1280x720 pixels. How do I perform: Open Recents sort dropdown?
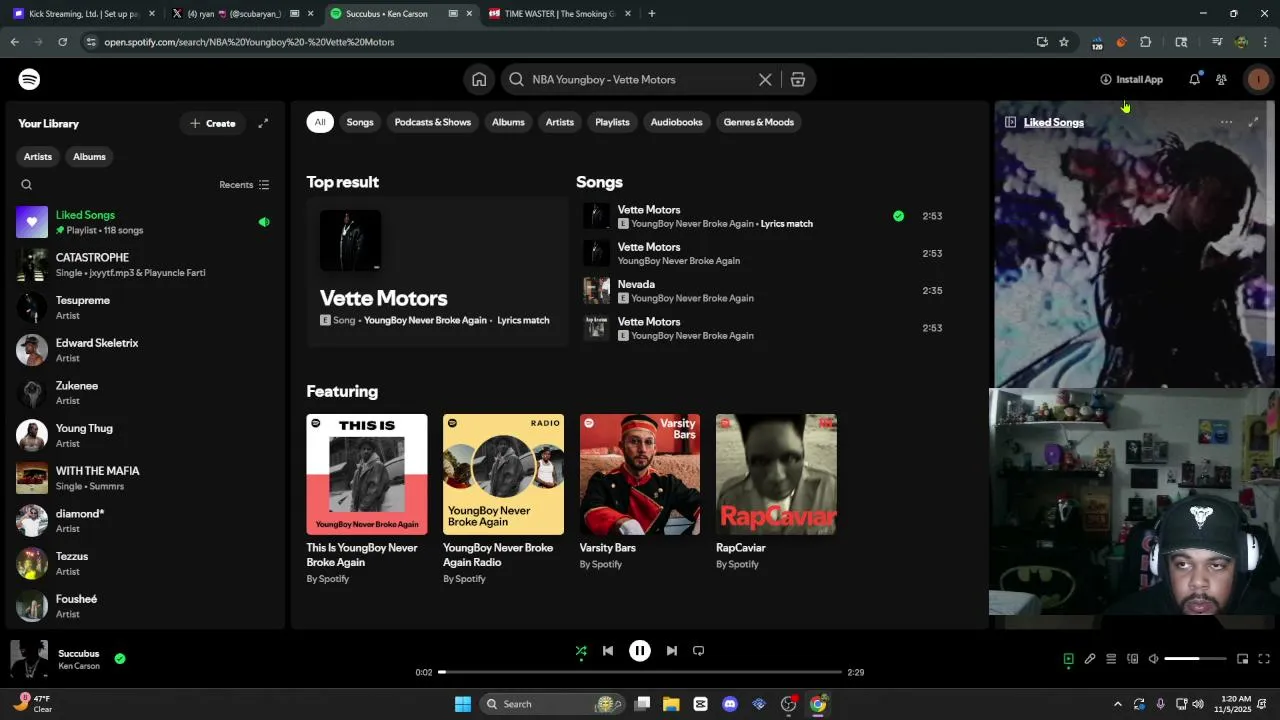point(244,184)
